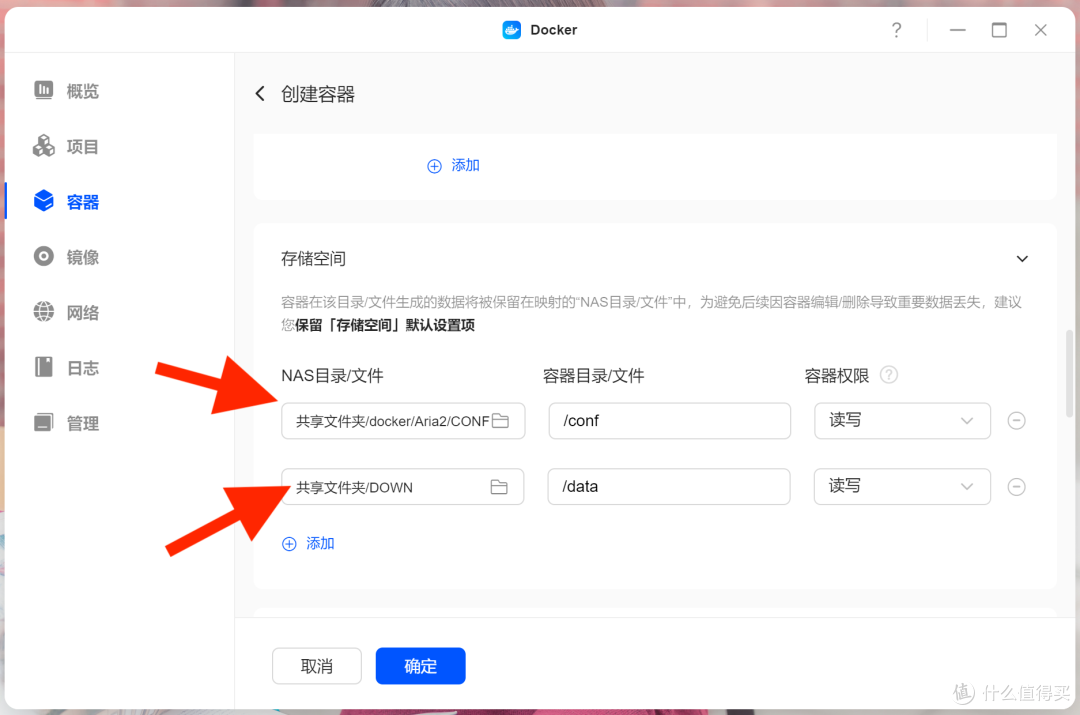
Task: Browse folder for the DOWN NAS path
Action: (499, 487)
